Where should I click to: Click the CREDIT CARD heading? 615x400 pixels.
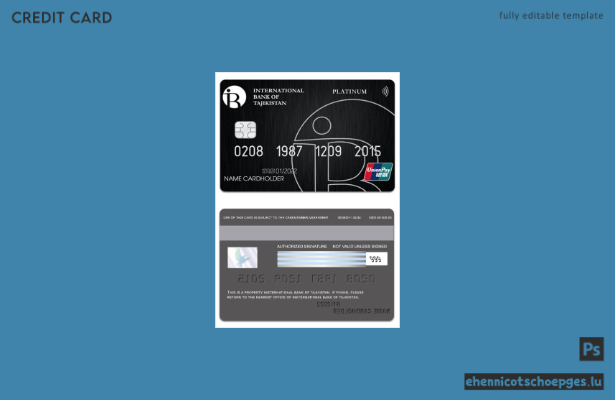[x=62, y=18]
